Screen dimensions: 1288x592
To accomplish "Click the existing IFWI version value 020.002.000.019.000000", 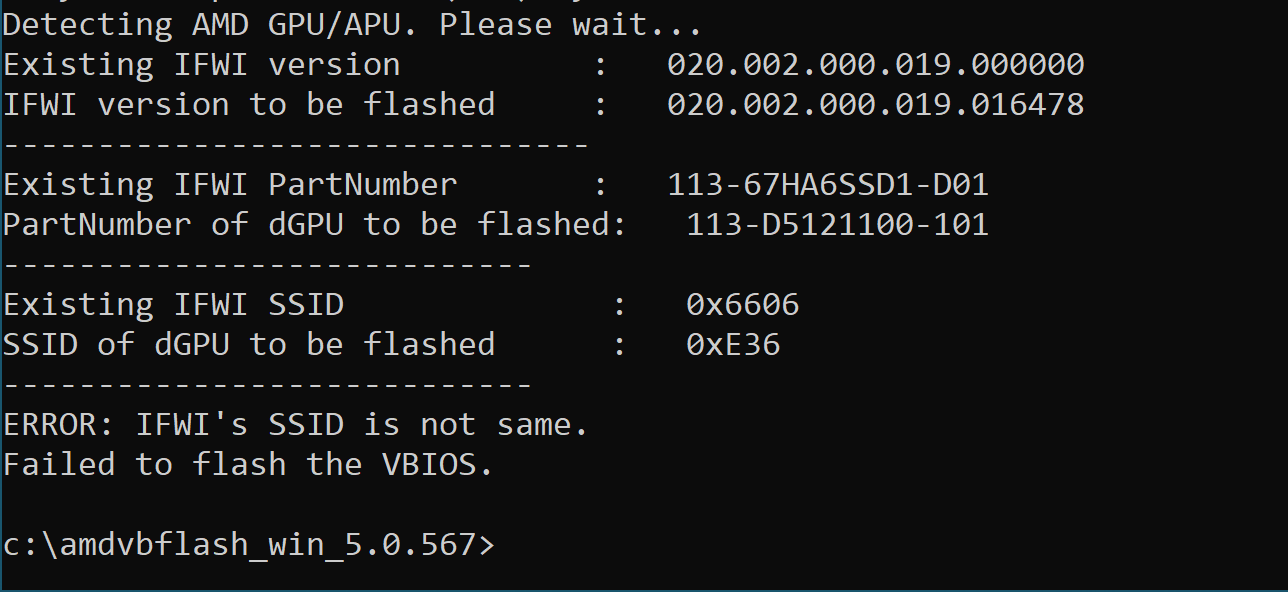I will coord(875,65).
